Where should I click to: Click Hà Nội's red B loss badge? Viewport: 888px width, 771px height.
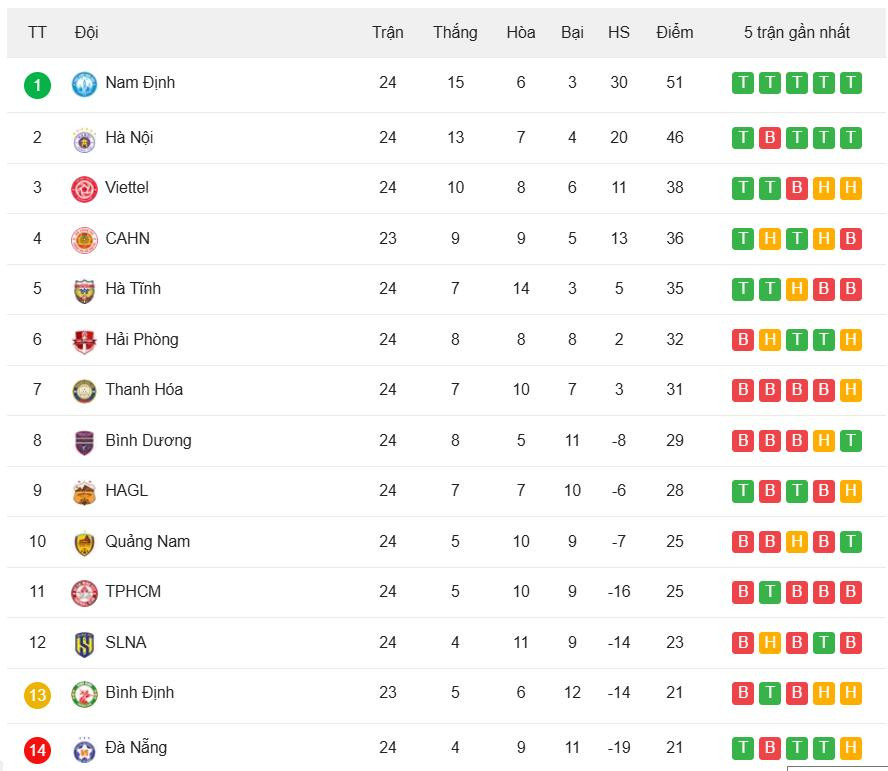pos(770,138)
